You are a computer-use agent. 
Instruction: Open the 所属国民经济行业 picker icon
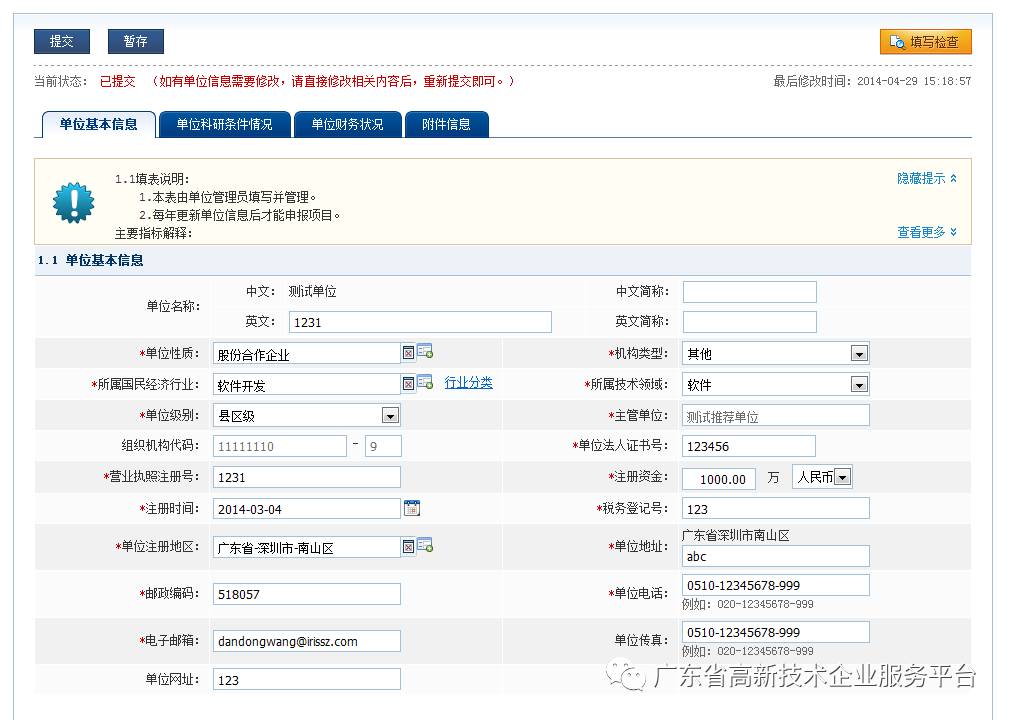[x=425, y=382]
